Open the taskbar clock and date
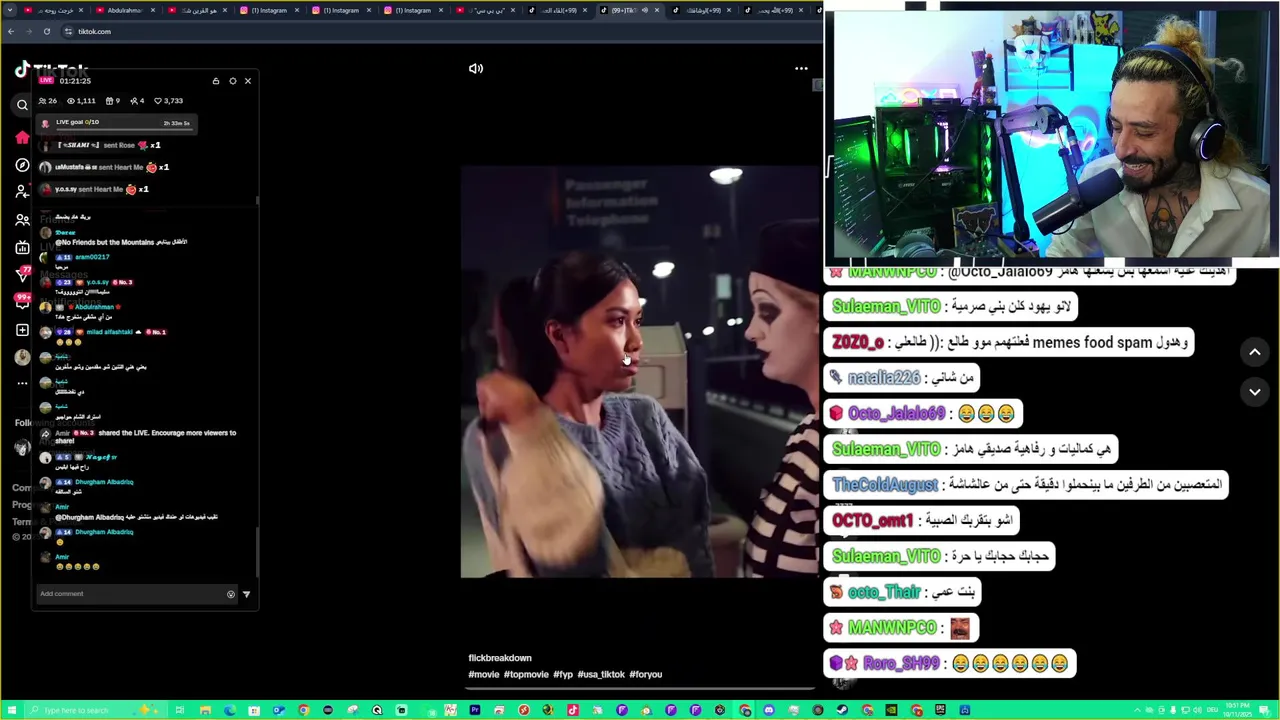The image size is (1280, 720). (1236, 710)
